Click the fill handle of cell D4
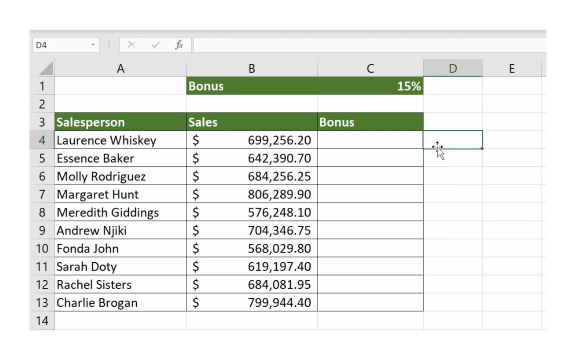 click(482, 148)
